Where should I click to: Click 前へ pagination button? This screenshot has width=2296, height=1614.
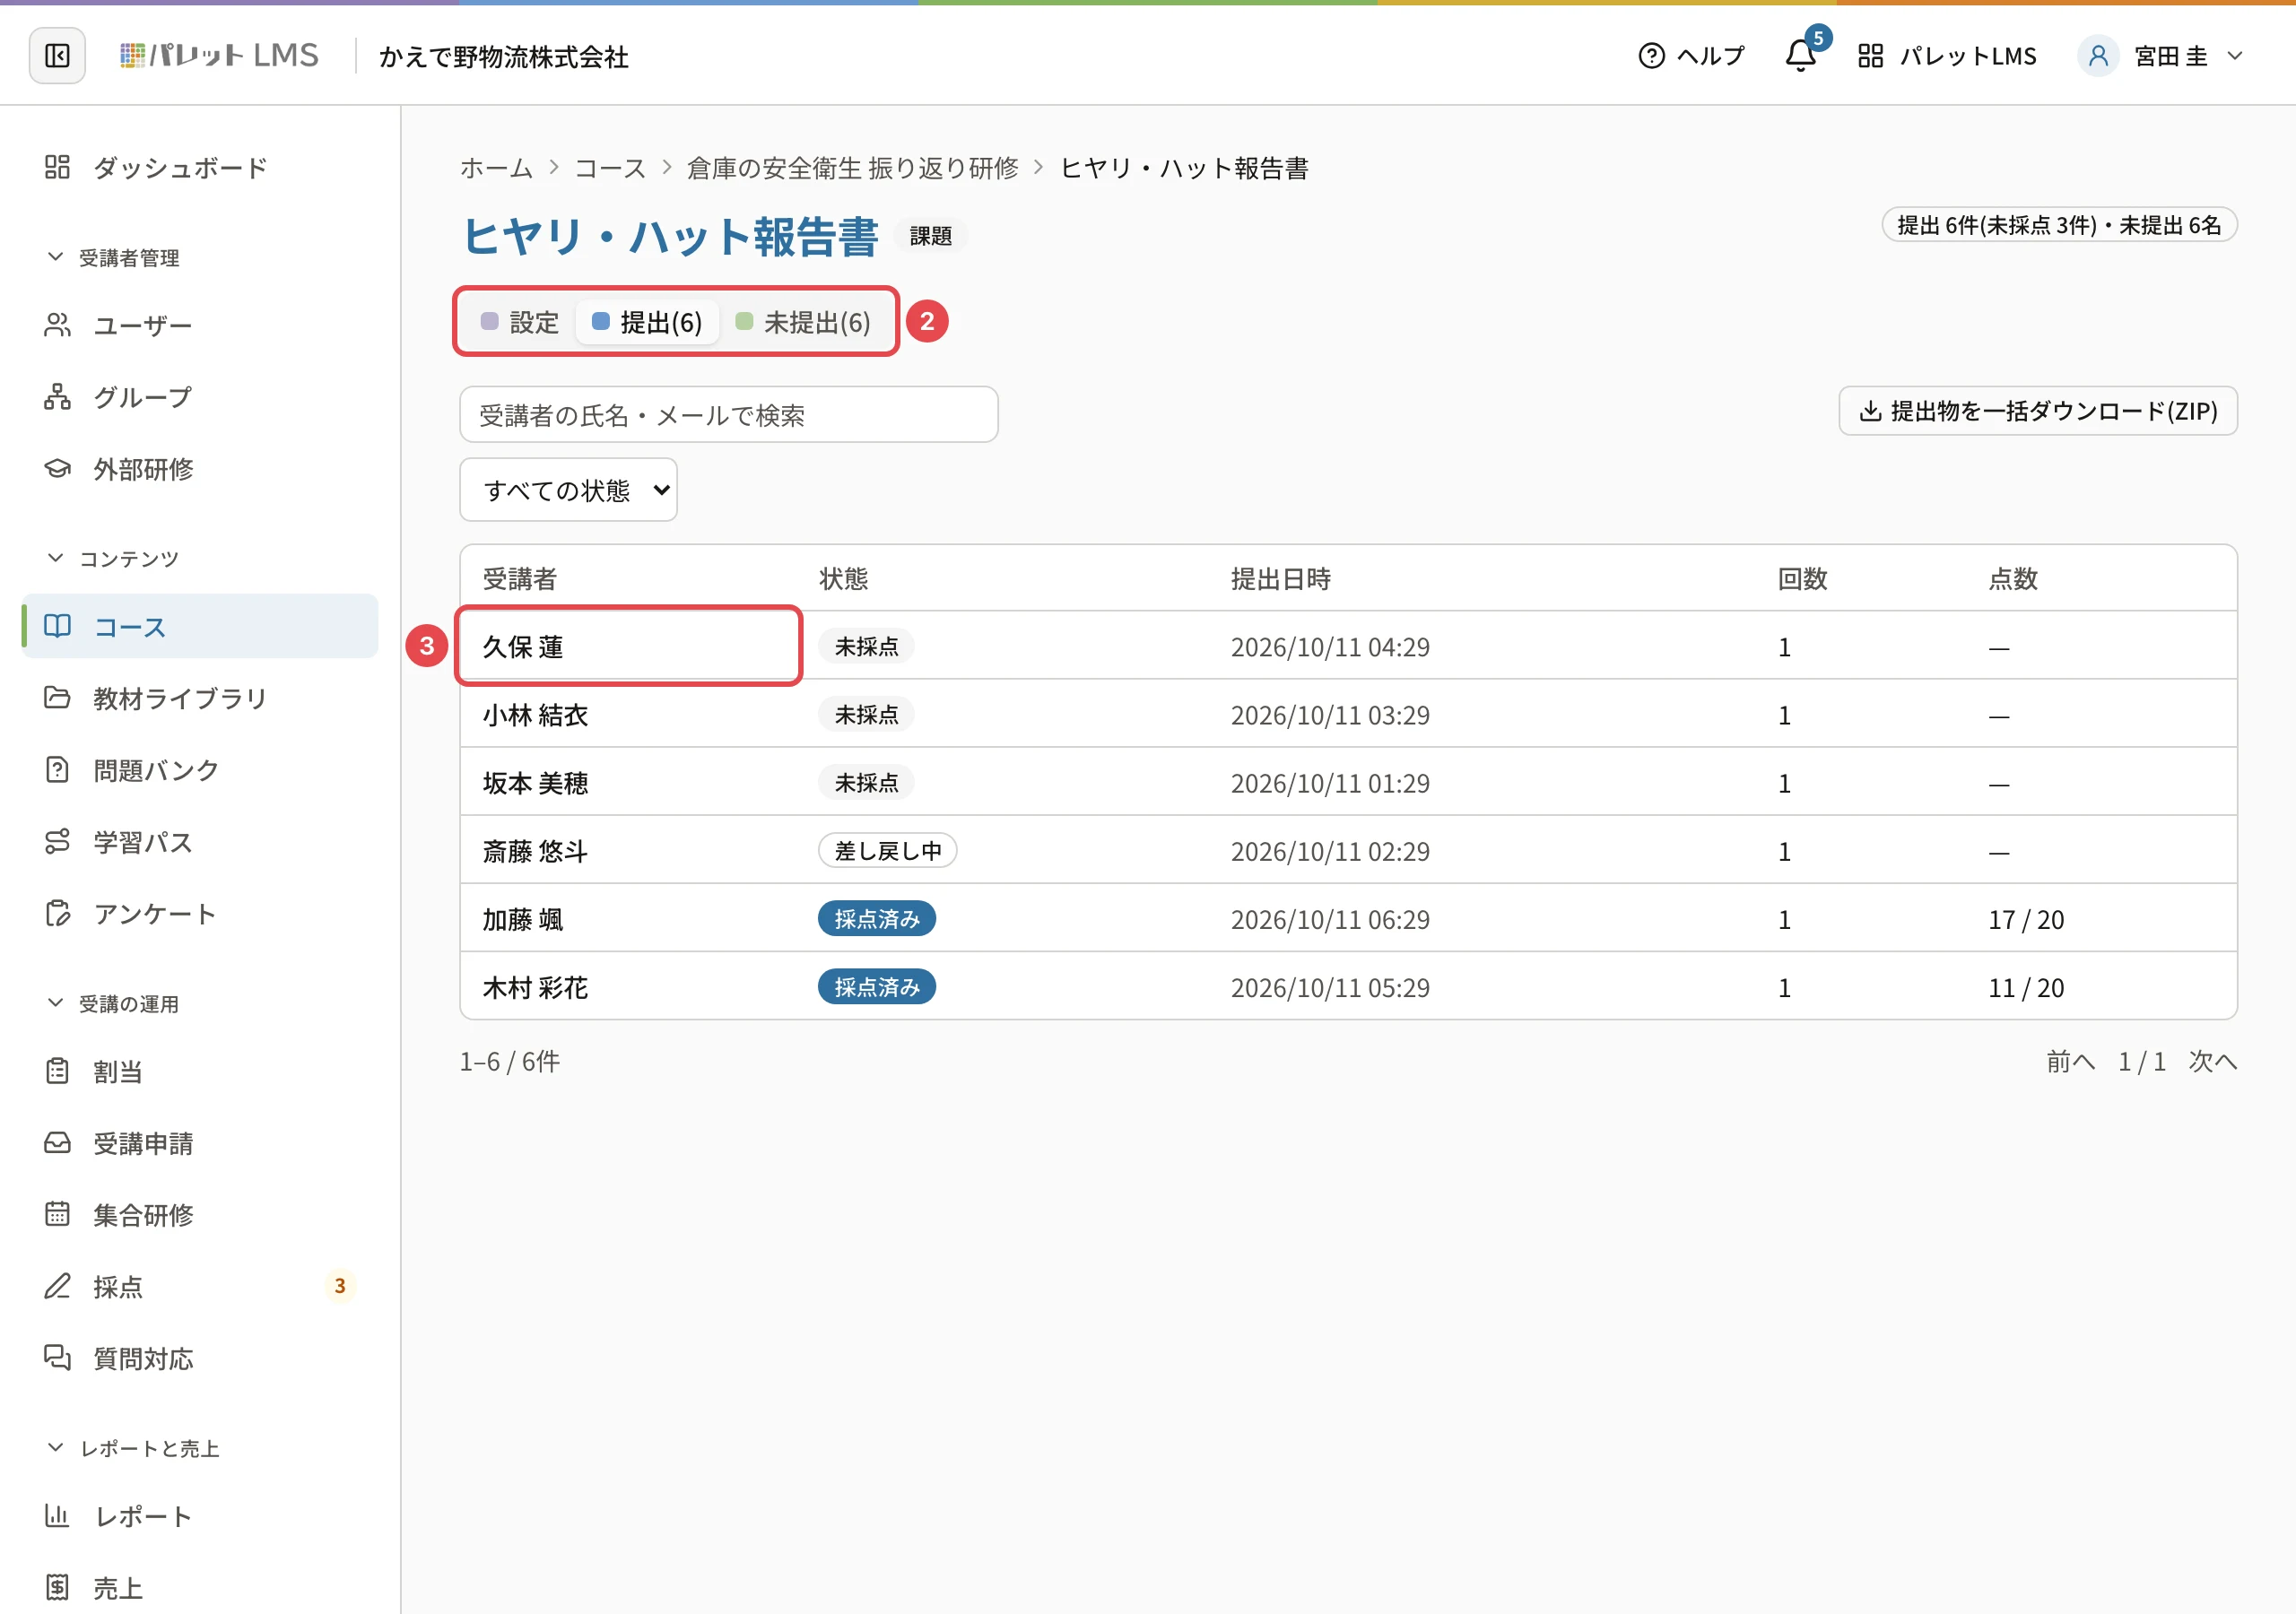(x=2070, y=1061)
